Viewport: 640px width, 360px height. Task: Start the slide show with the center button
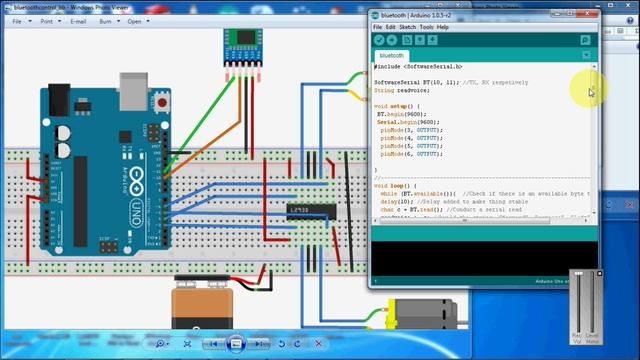click(236, 344)
